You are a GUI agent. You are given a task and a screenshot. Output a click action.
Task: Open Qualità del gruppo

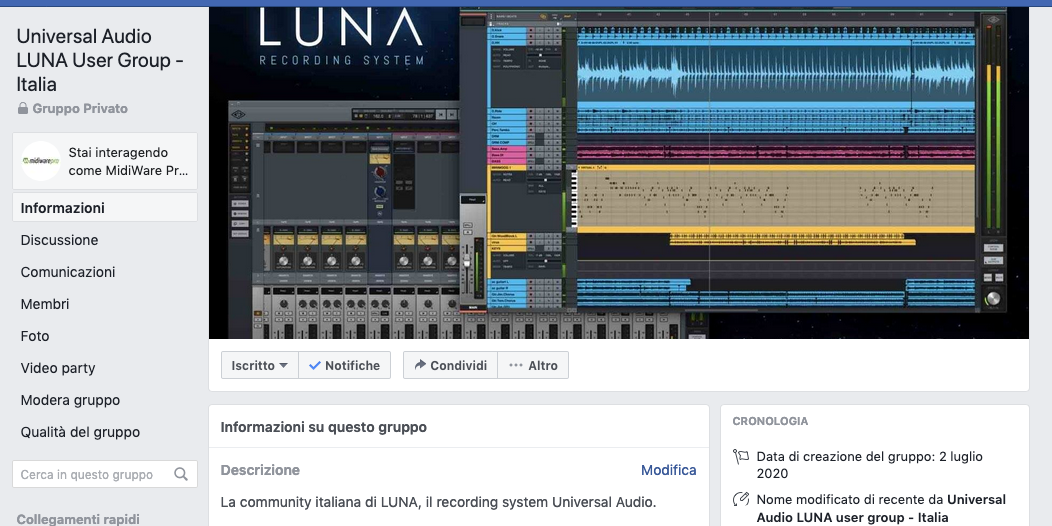[x=80, y=432]
